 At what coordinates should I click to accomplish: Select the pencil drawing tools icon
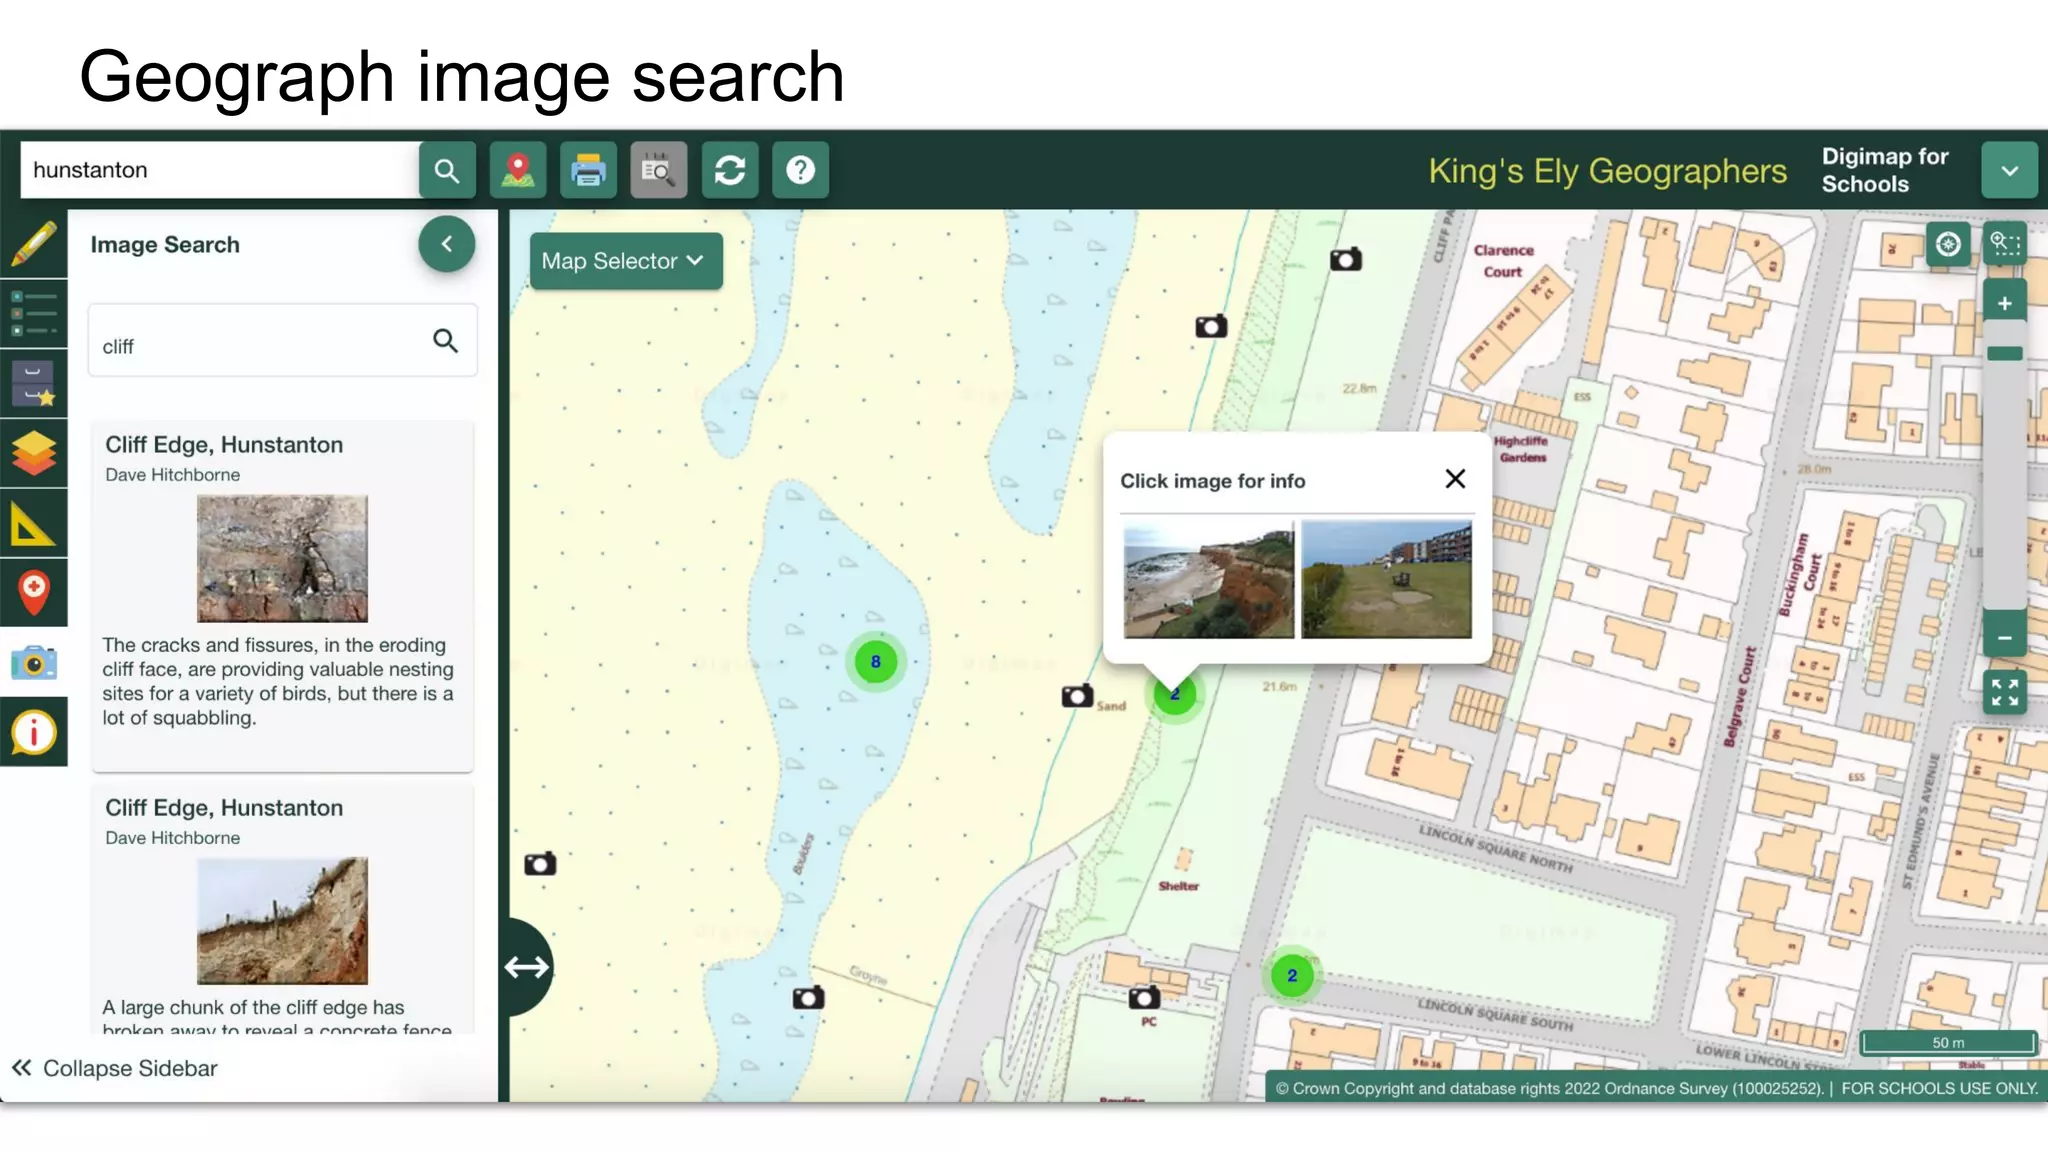(34, 245)
